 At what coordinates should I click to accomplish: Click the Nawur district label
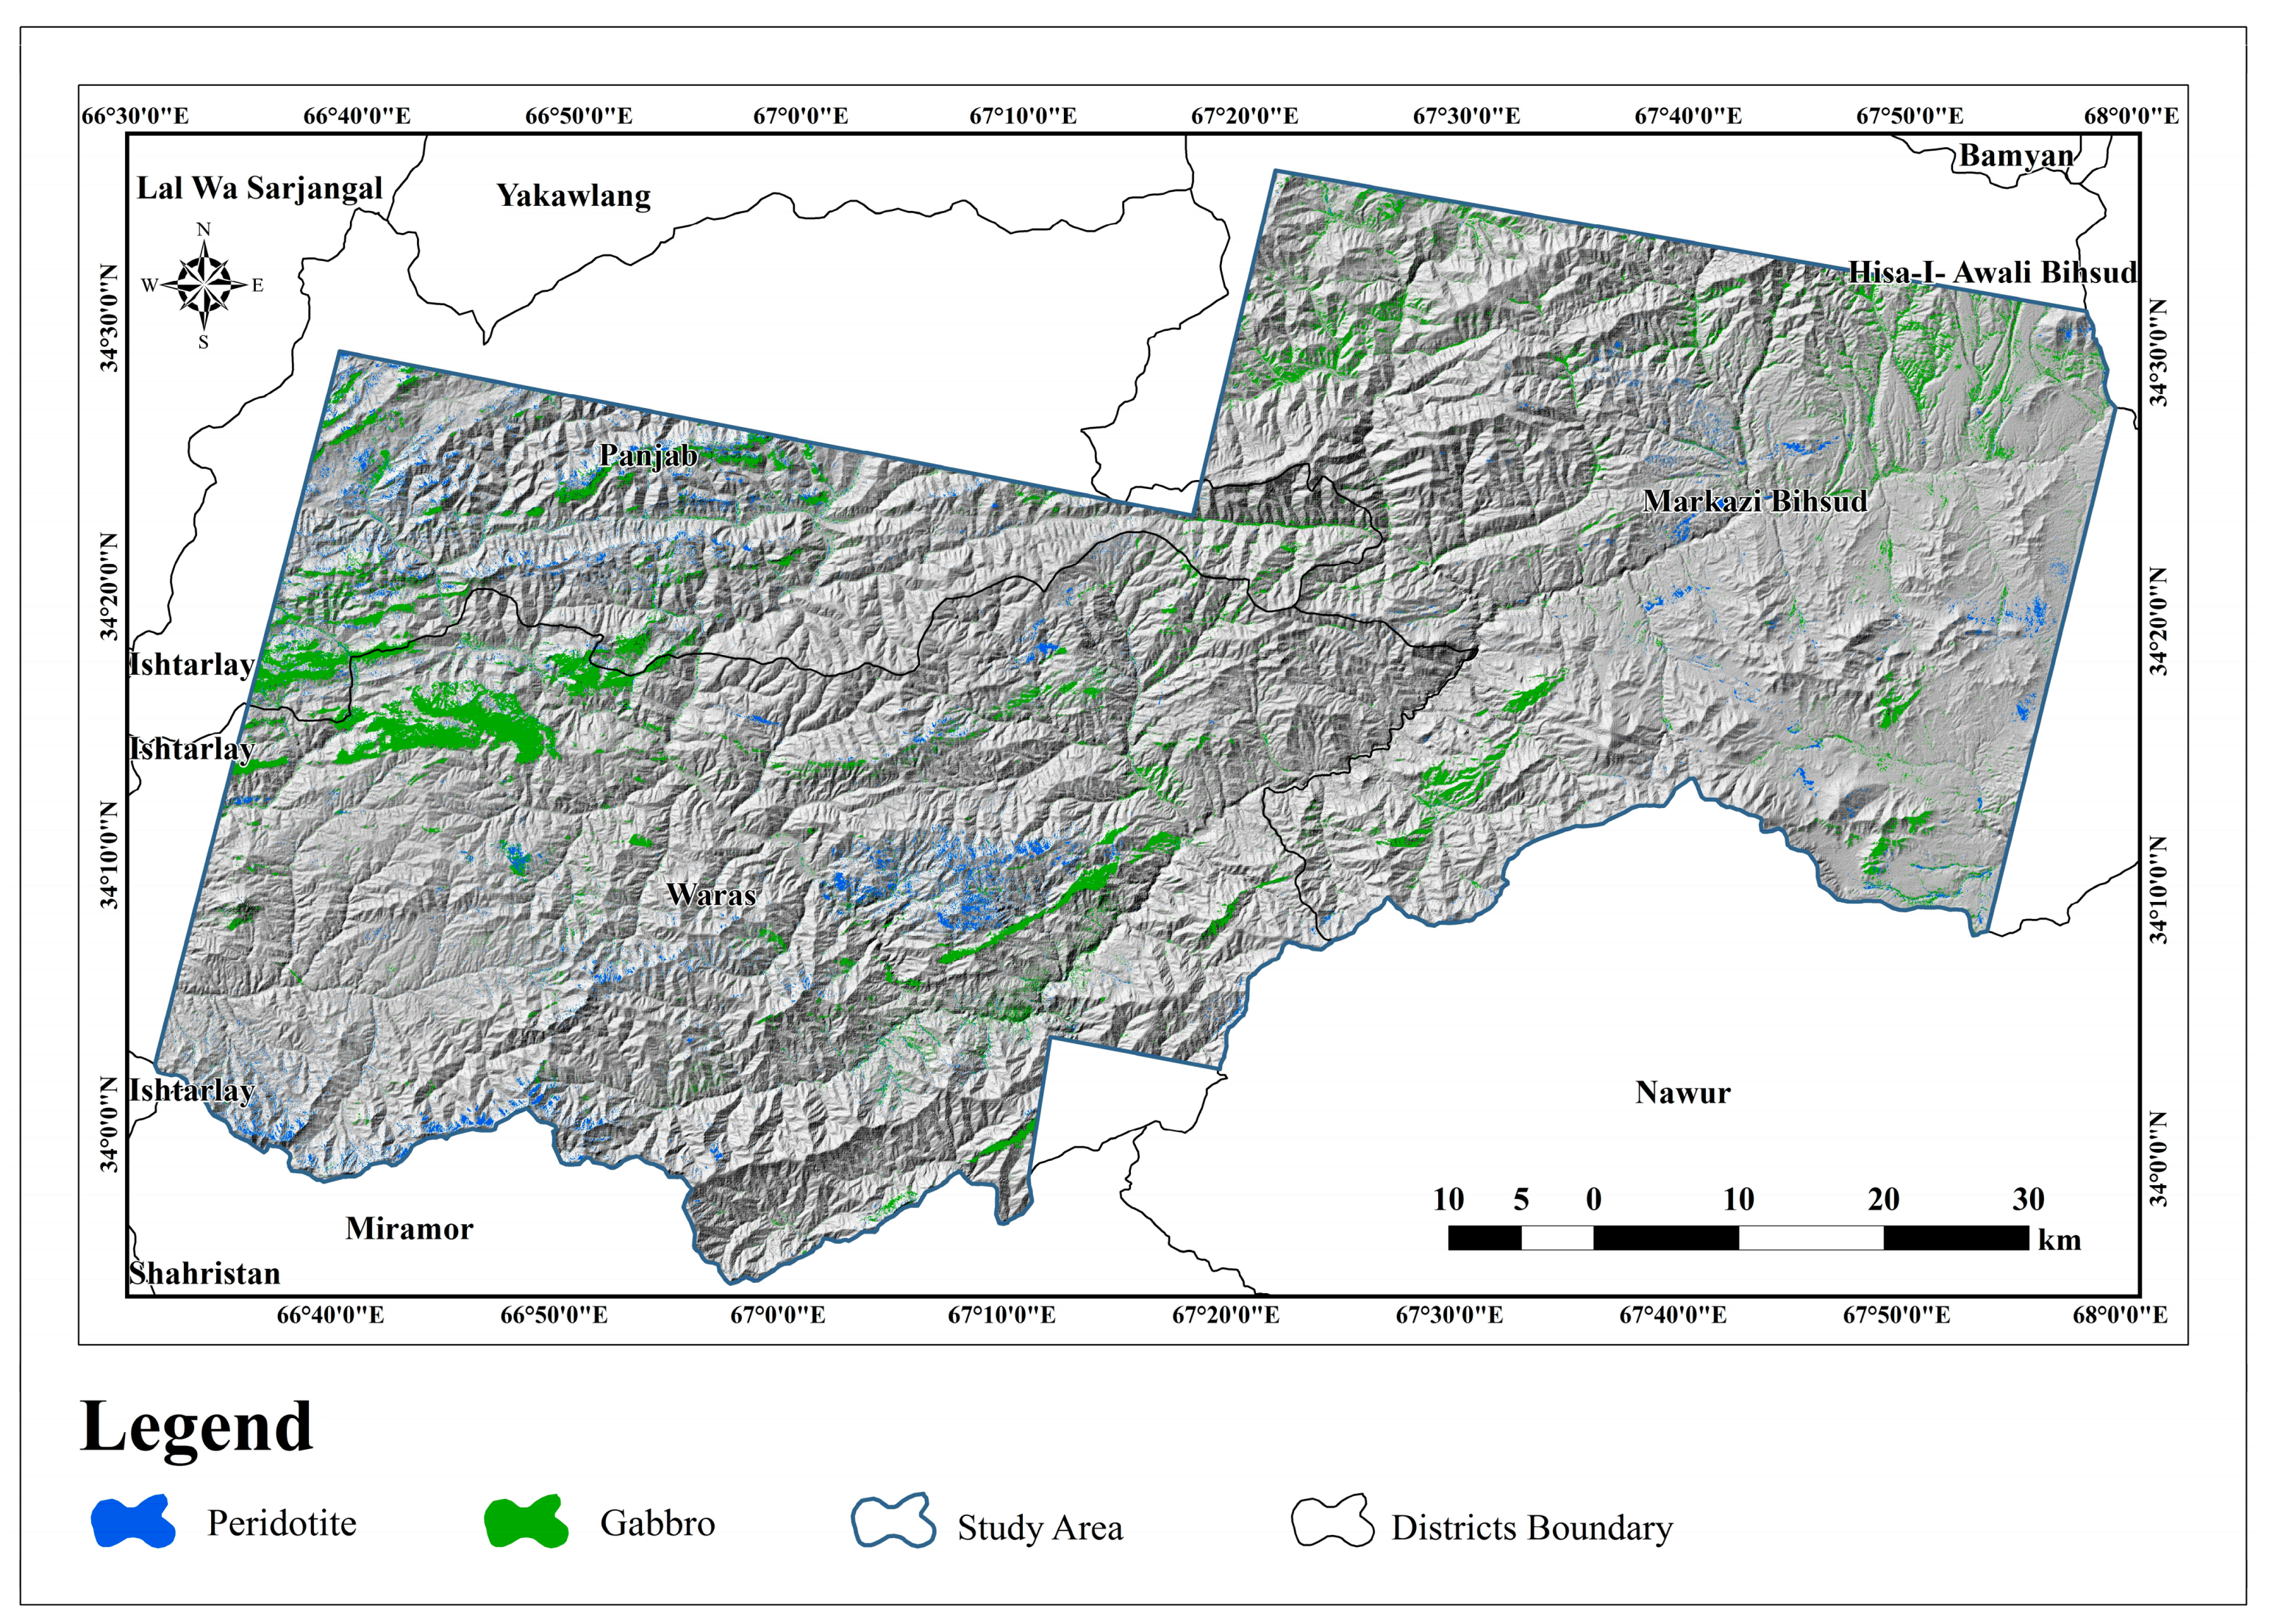click(x=1682, y=1092)
